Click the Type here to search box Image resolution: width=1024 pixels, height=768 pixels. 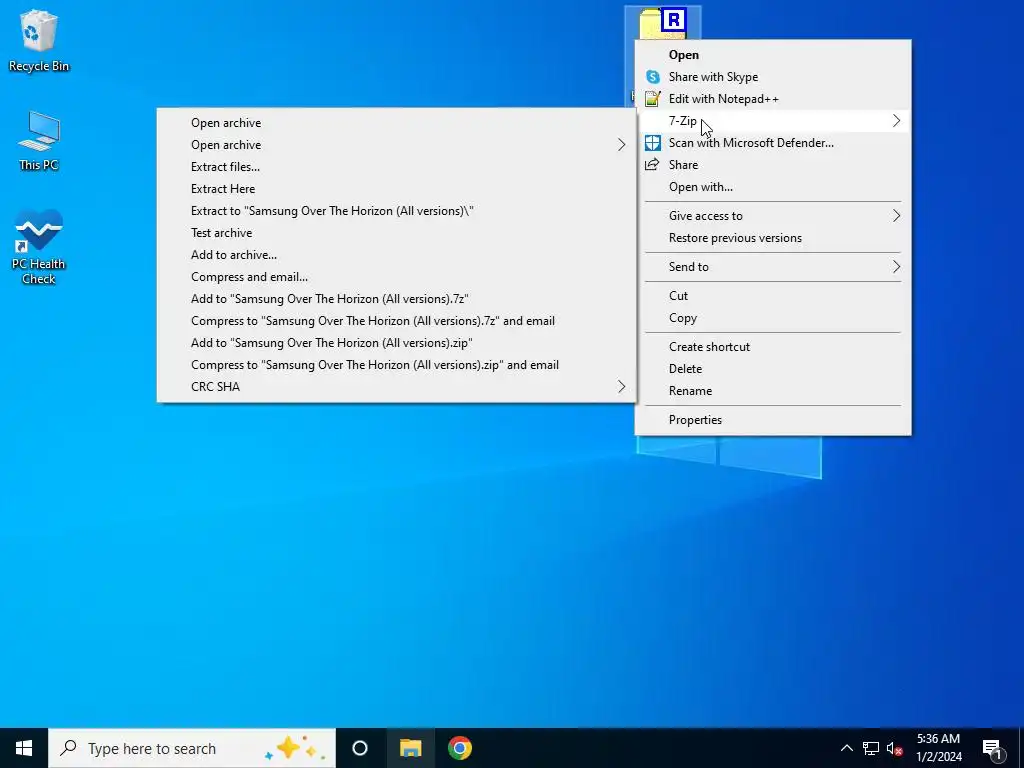(x=192, y=748)
